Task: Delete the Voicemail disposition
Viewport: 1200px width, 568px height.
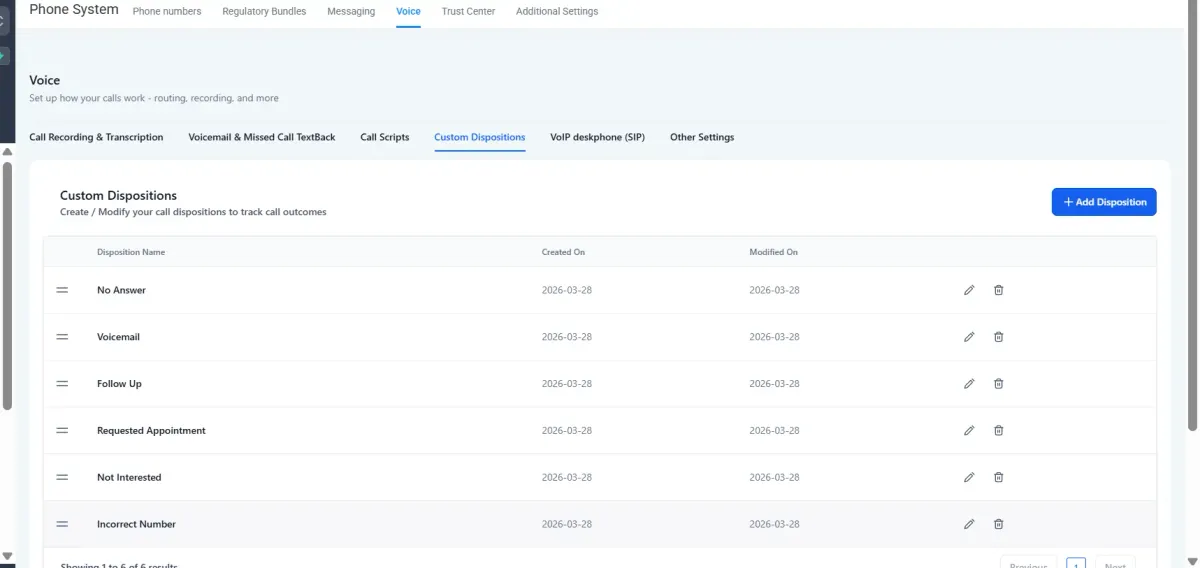Action: click(x=998, y=337)
